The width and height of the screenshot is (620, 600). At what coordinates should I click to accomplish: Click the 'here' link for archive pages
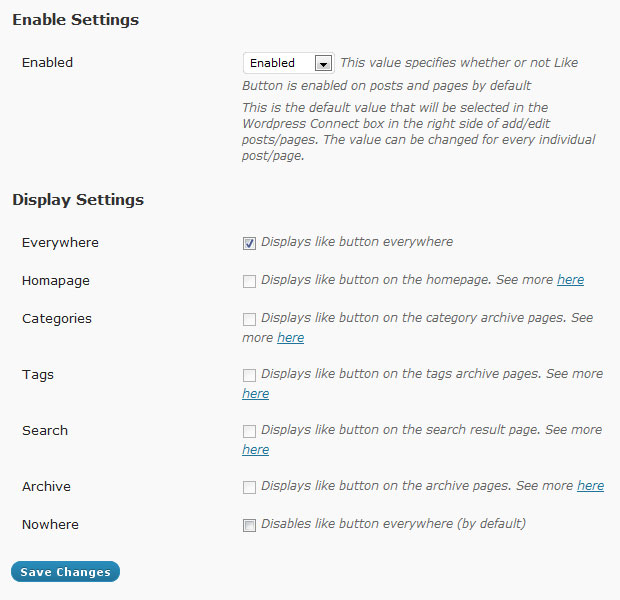click(x=590, y=486)
